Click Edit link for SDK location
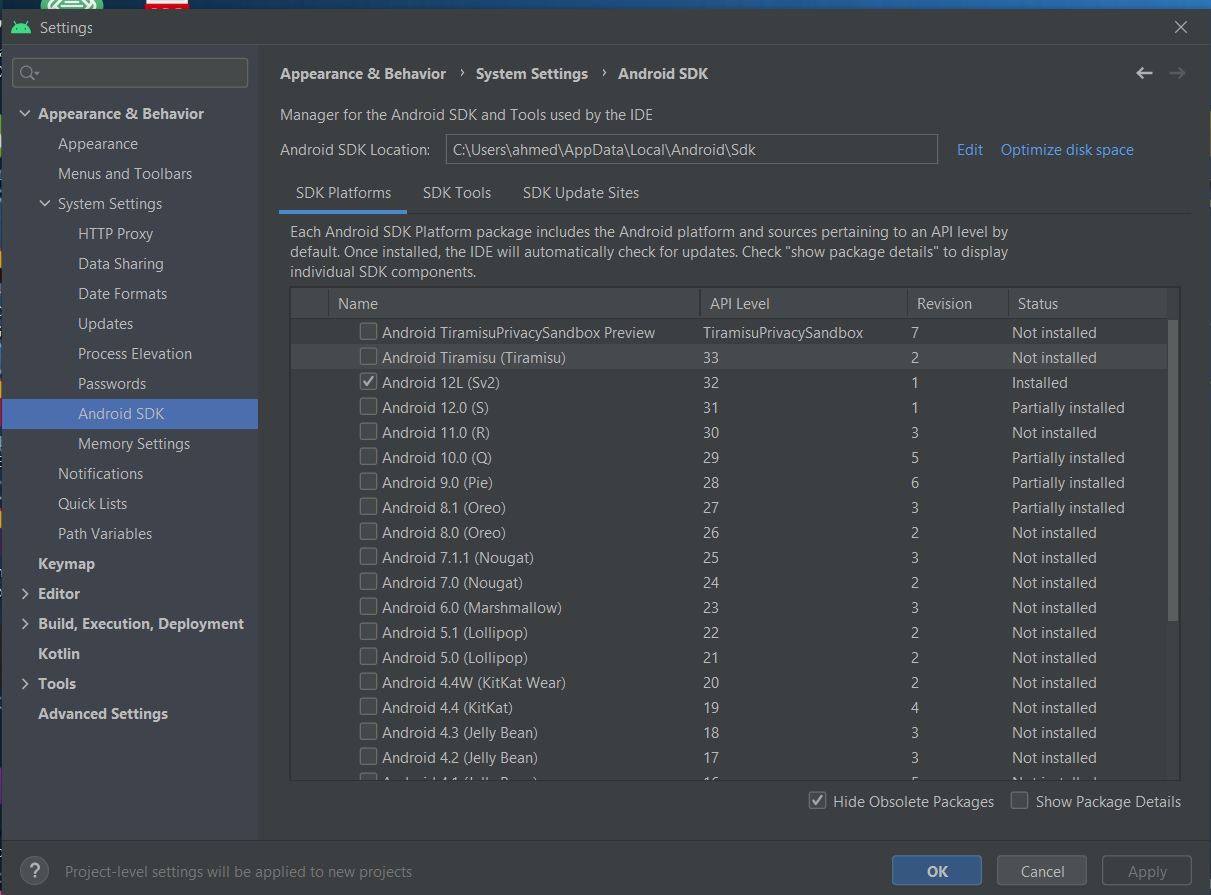1211x895 pixels. (970, 150)
